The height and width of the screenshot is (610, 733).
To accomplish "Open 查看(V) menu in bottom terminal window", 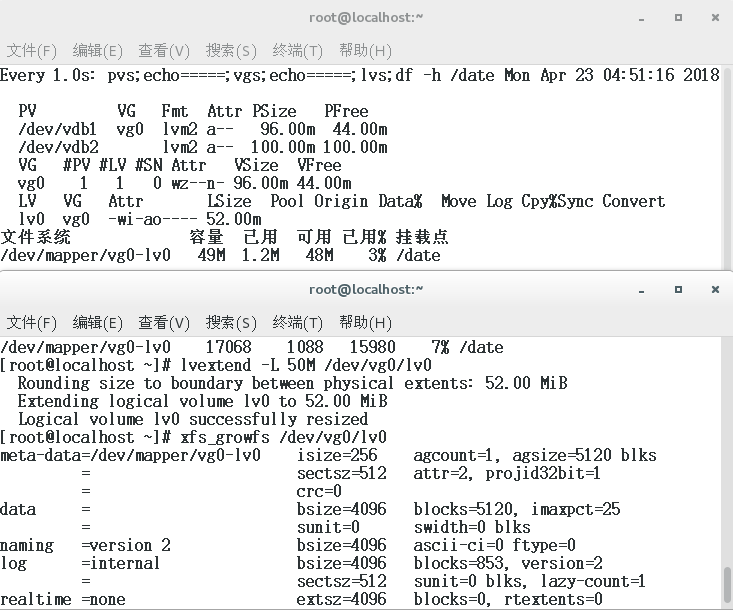I will 164,323.
